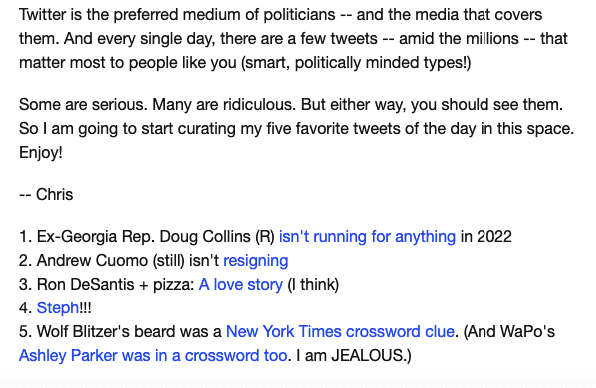Open the "A love story" link
596x388 pixels.
(241, 284)
